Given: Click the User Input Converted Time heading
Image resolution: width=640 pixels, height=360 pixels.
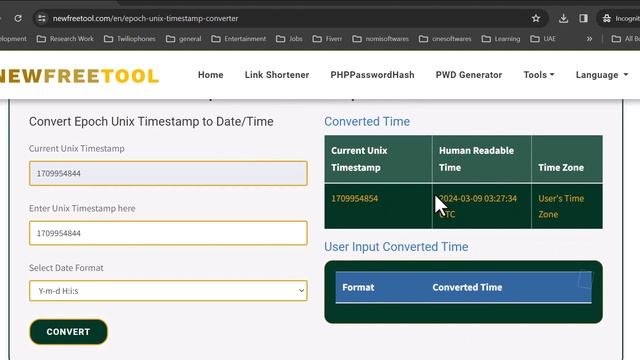Looking at the screenshot, I should coord(396,247).
